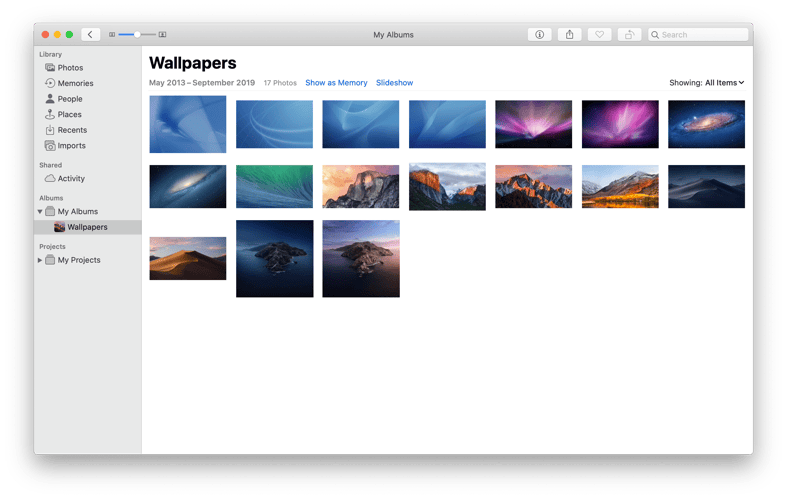Select the Mojave daytime sand dune thumbnail
Image resolution: width=787 pixels, height=499 pixels.
point(188,259)
